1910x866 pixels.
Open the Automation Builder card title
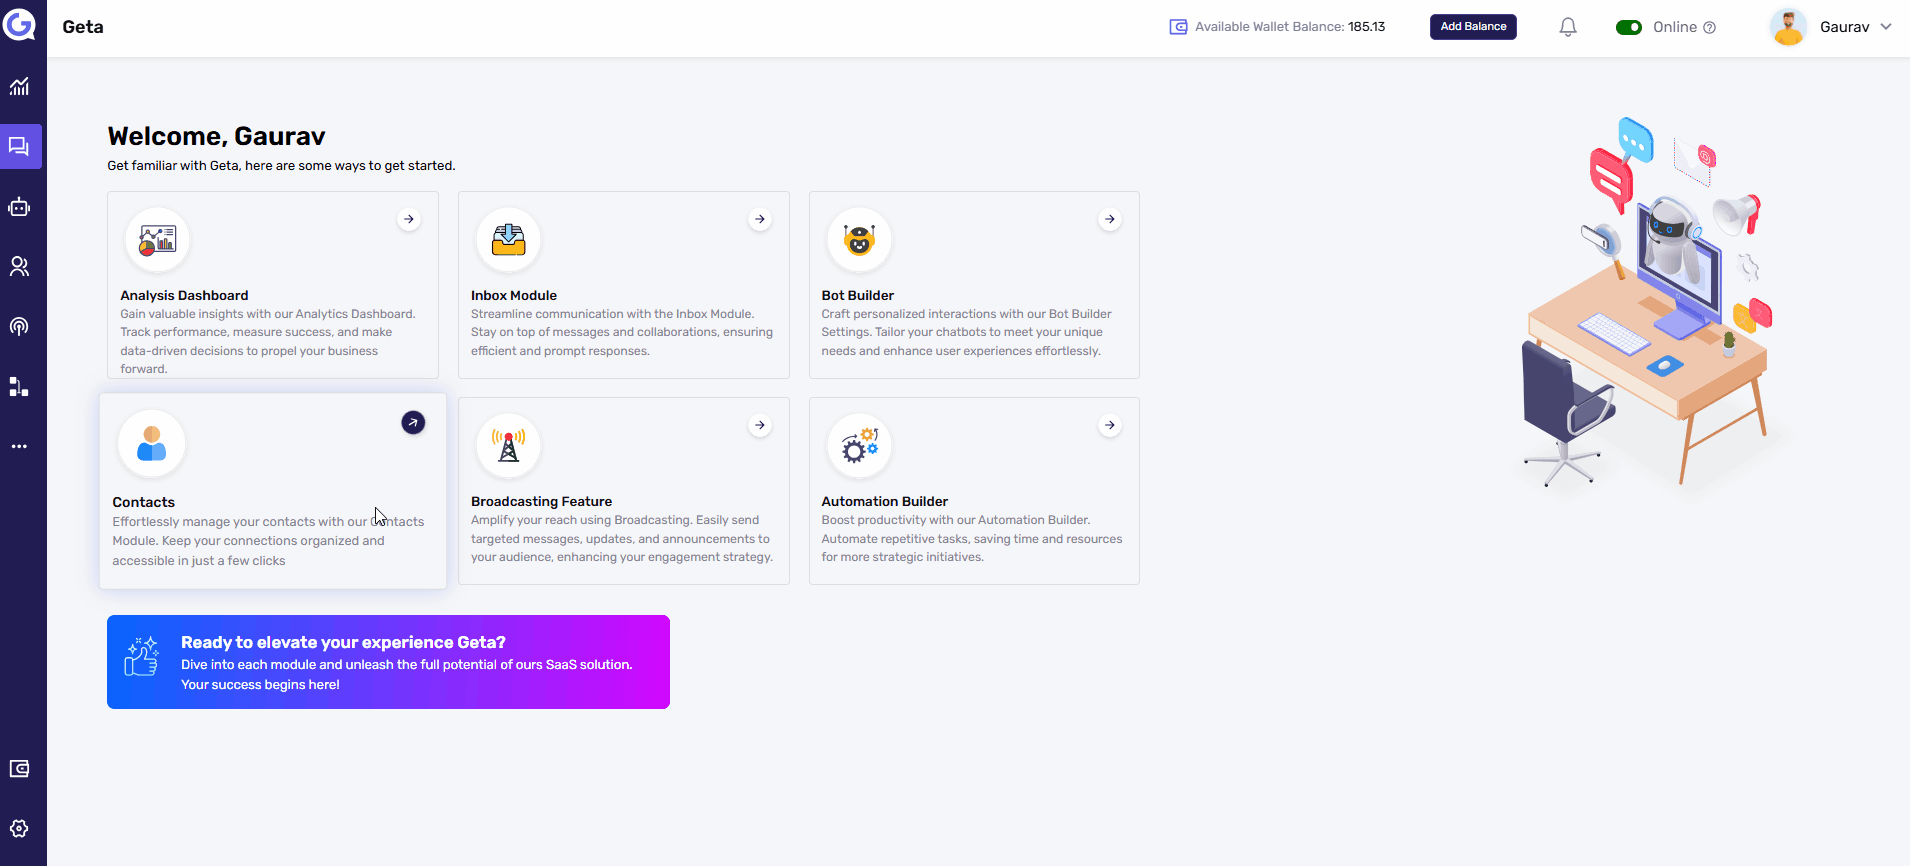pyautogui.click(x=884, y=502)
